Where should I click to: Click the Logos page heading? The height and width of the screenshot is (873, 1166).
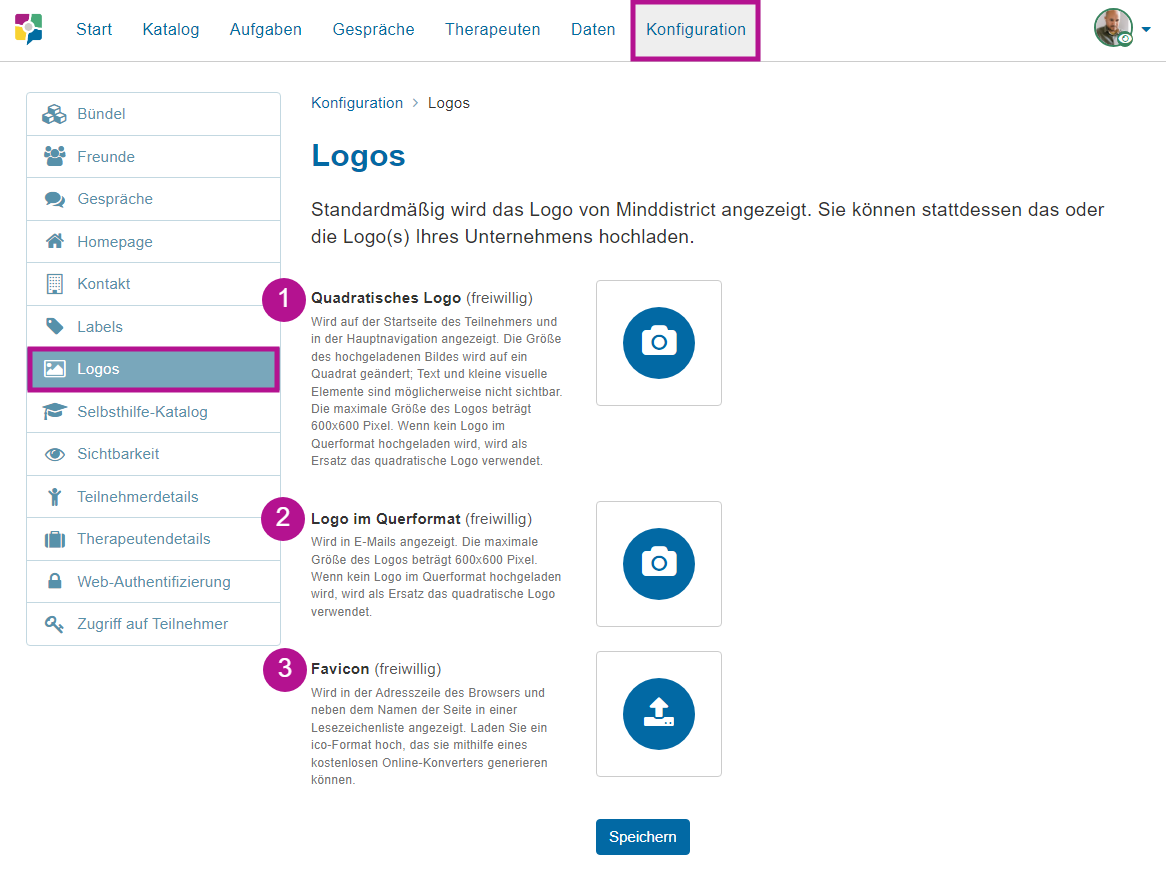point(358,155)
